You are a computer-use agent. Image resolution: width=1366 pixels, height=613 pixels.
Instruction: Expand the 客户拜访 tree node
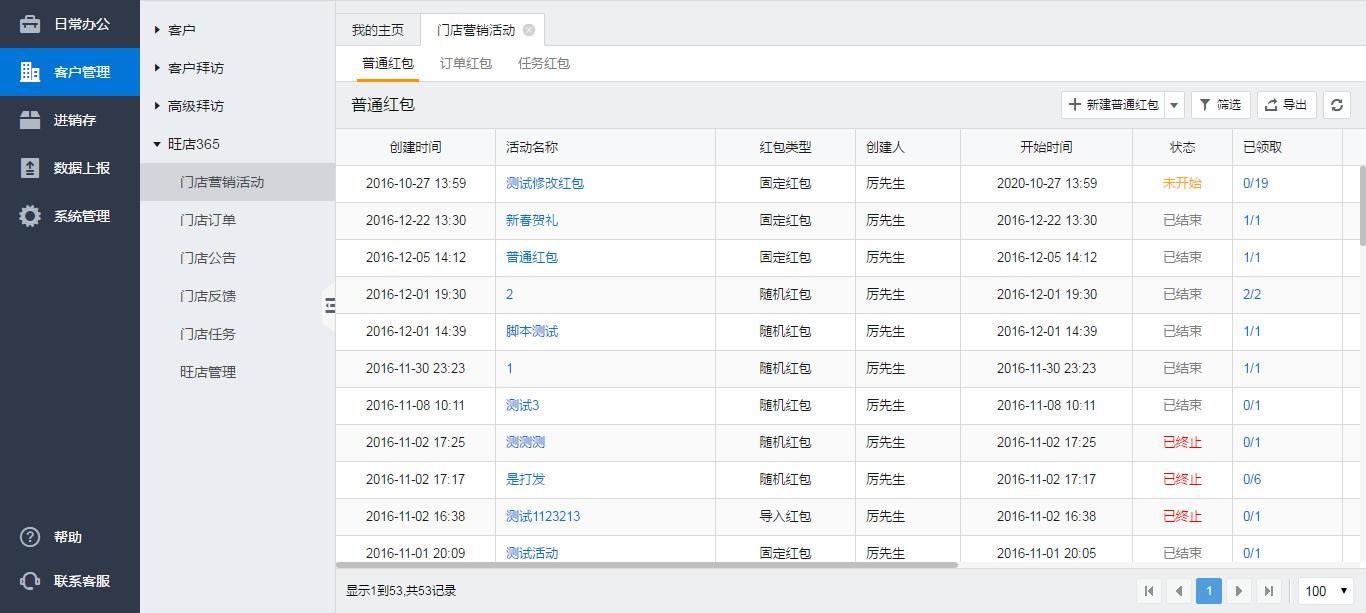[158, 68]
